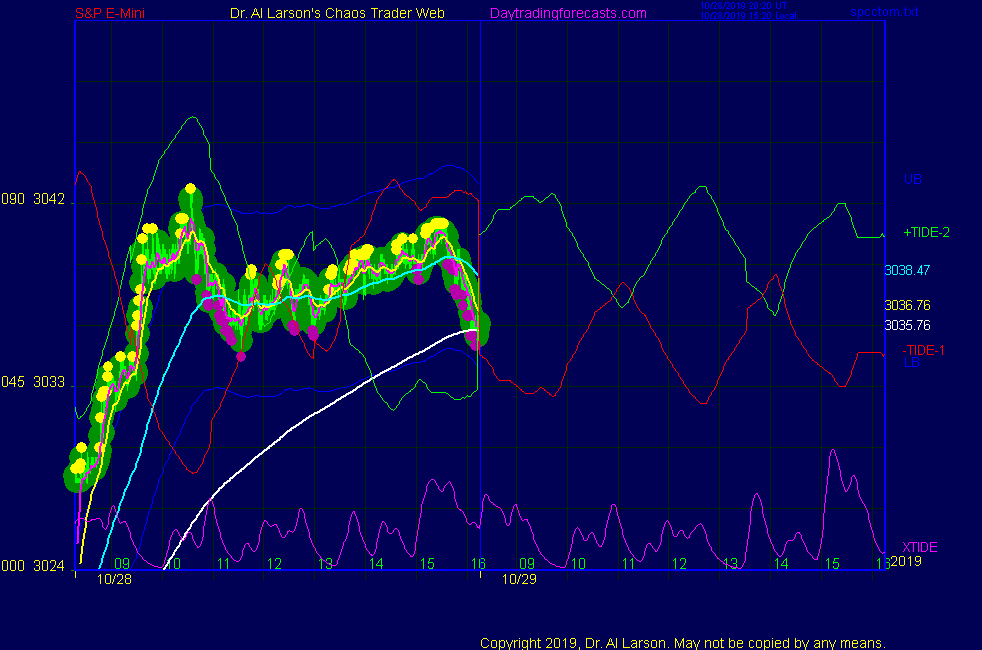Select the -TIDE-1 legend label
Viewport: 982px width, 650px height.
pyautogui.click(x=923, y=350)
